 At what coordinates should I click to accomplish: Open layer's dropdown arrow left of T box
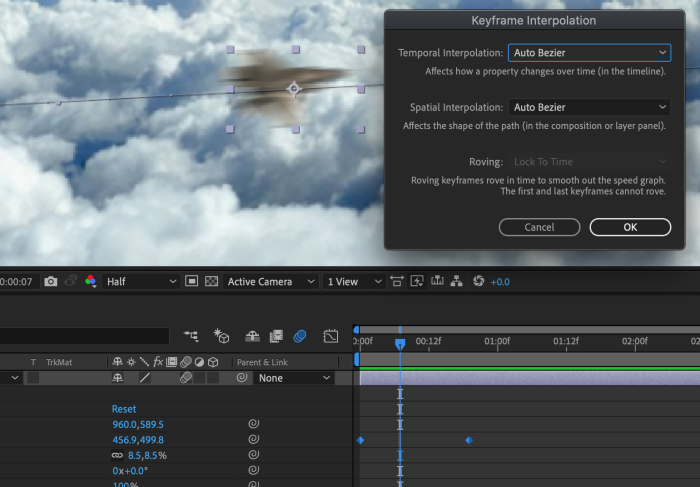(15, 378)
